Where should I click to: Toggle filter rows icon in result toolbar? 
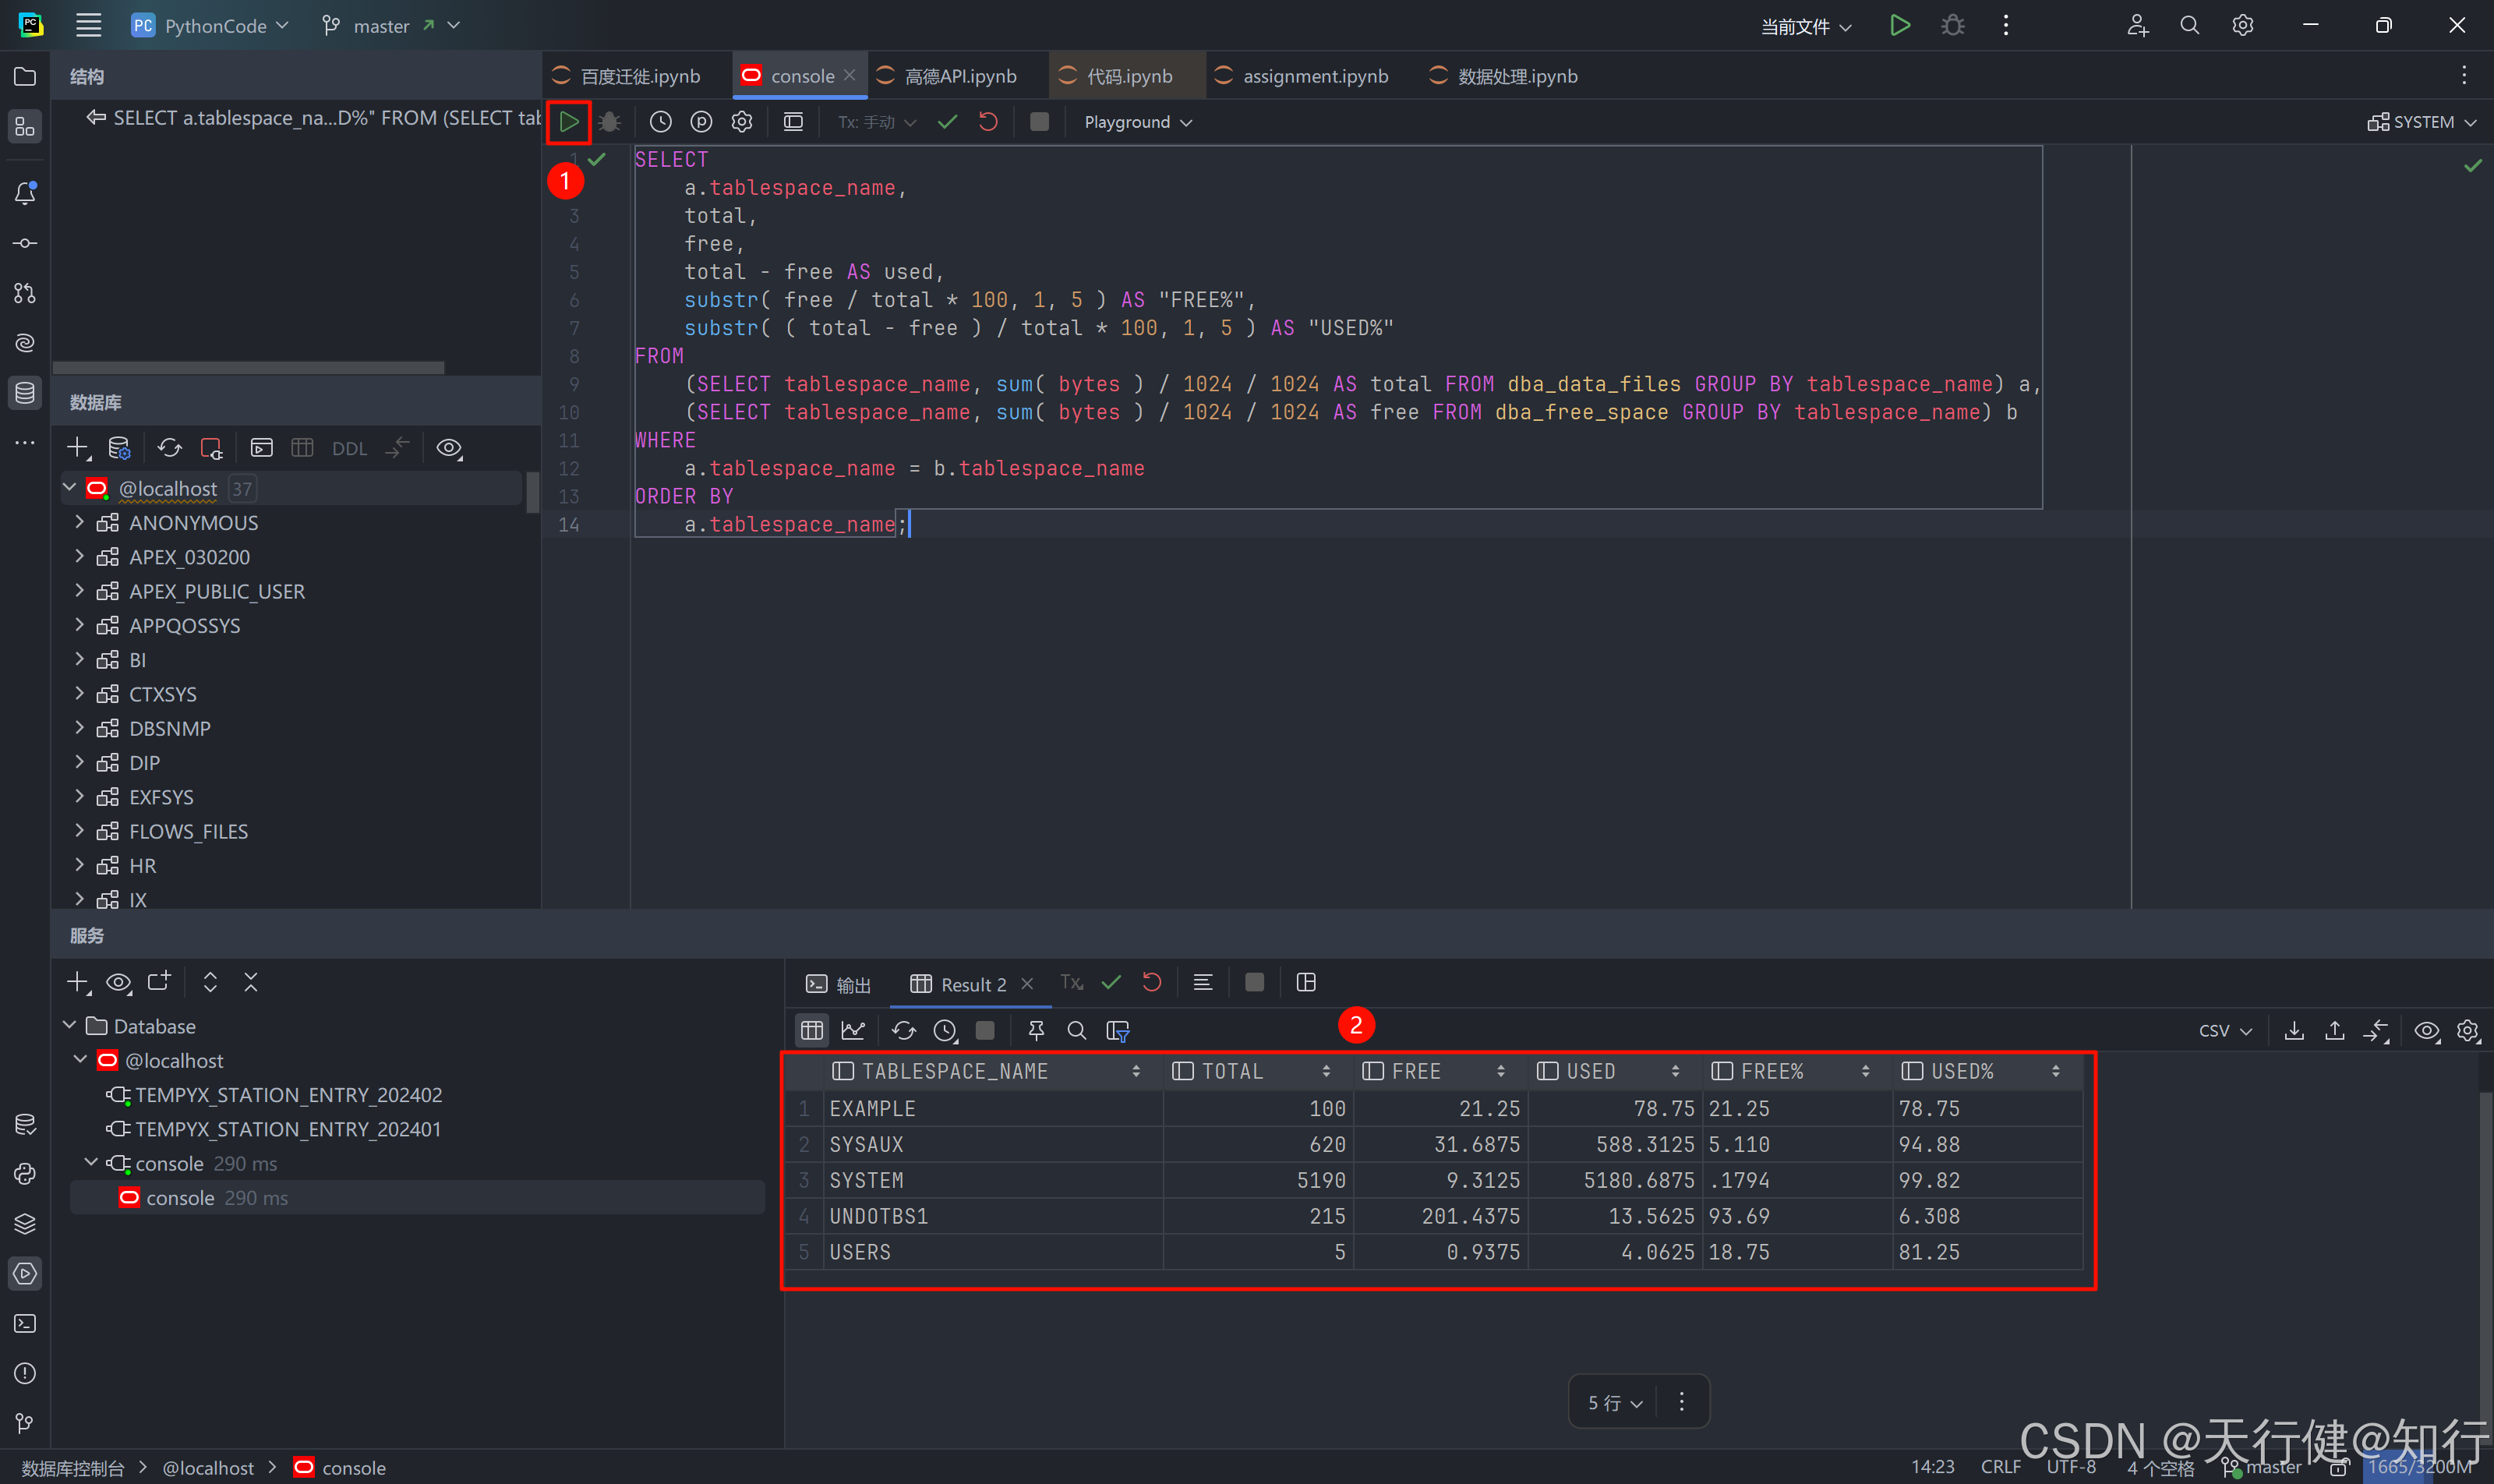[1118, 1030]
